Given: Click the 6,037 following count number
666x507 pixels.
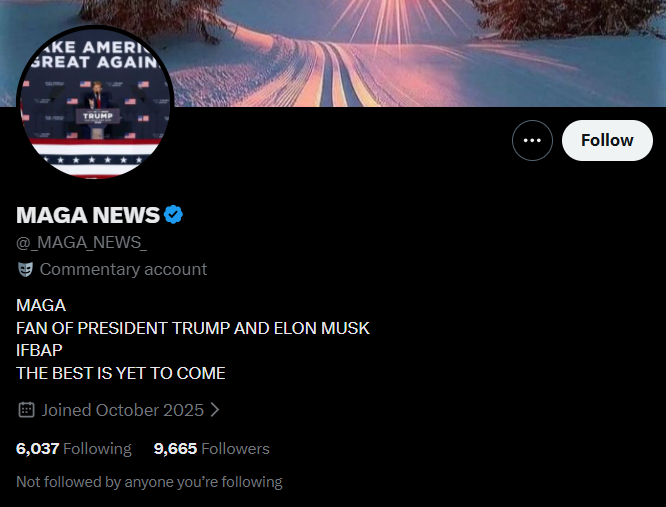Looking at the screenshot, I should (x=37, y=449).
